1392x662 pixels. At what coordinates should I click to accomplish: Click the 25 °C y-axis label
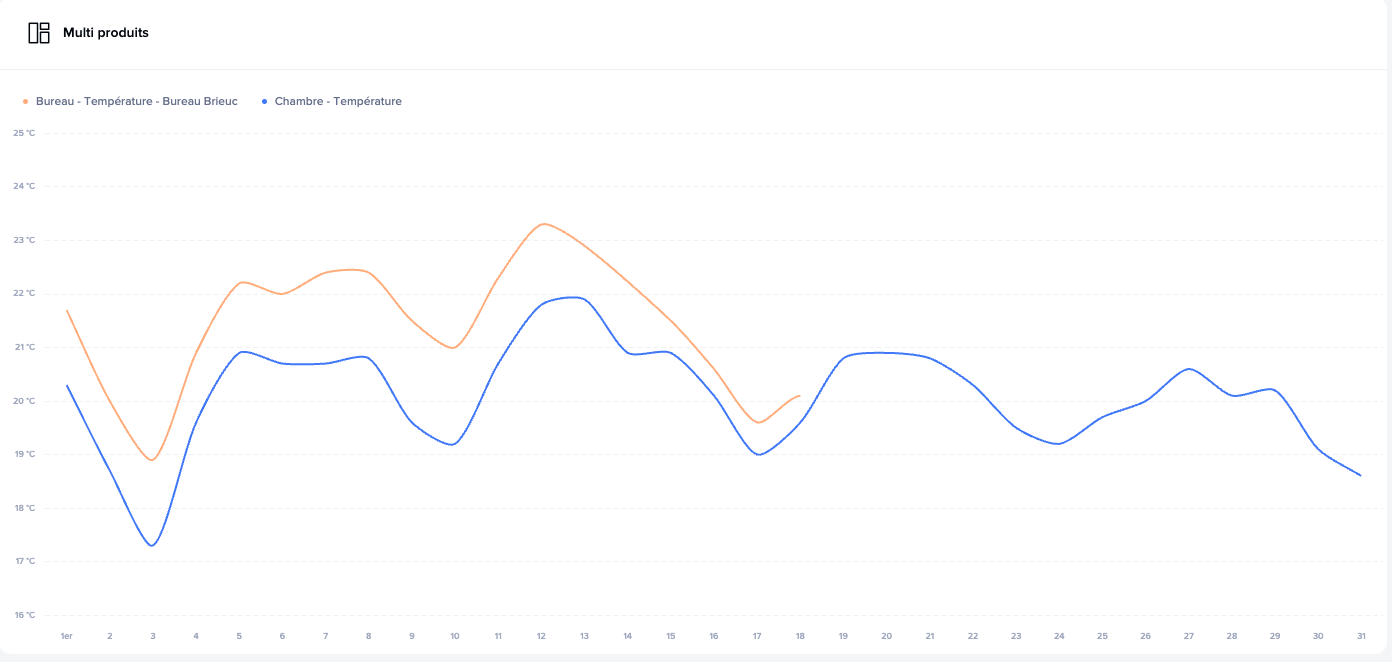[x=24, y=132]
